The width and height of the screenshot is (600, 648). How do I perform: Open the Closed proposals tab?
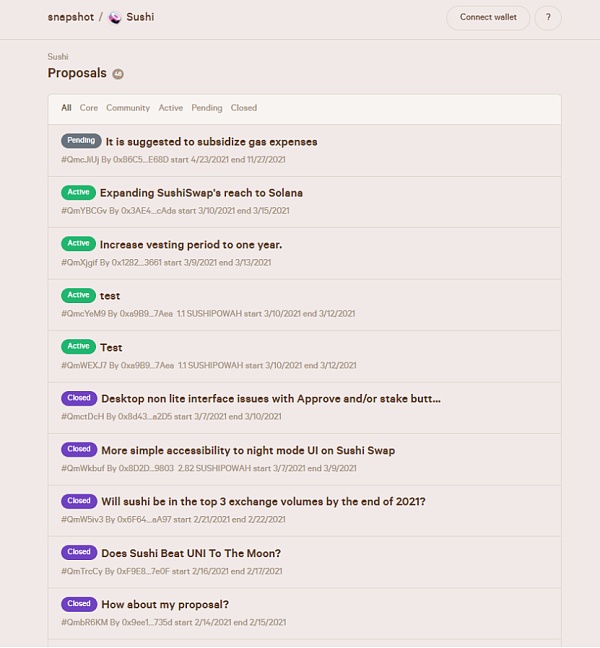(x=244, y=108)
